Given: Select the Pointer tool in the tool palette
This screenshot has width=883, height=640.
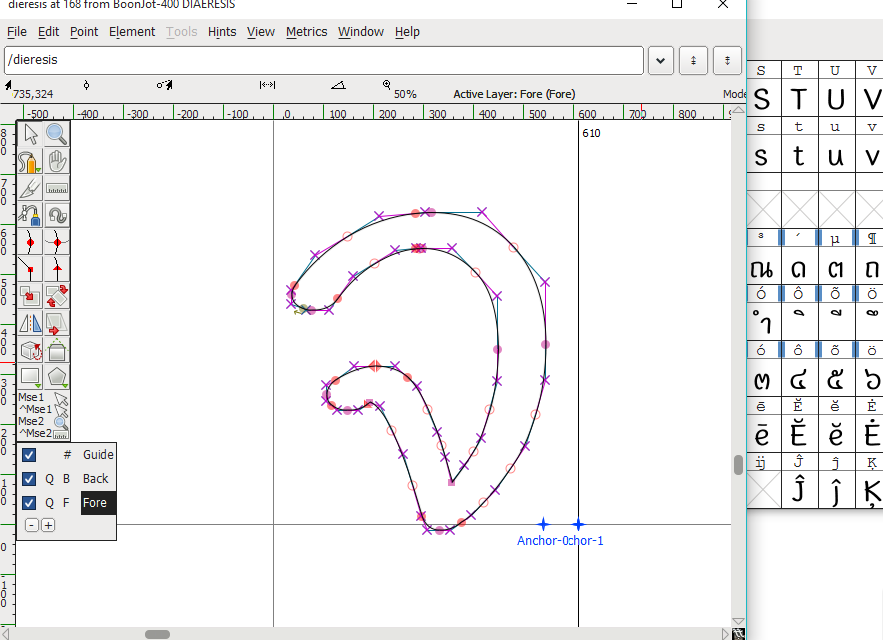Looking at the screenshot, I should 30,134.
